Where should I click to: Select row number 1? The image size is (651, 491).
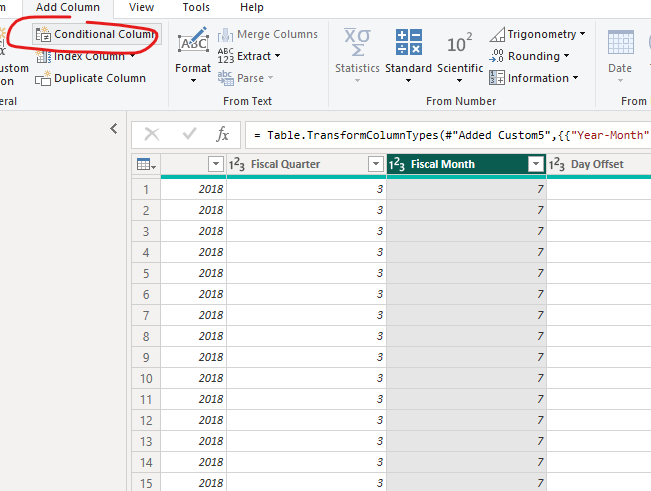point(146,190)
